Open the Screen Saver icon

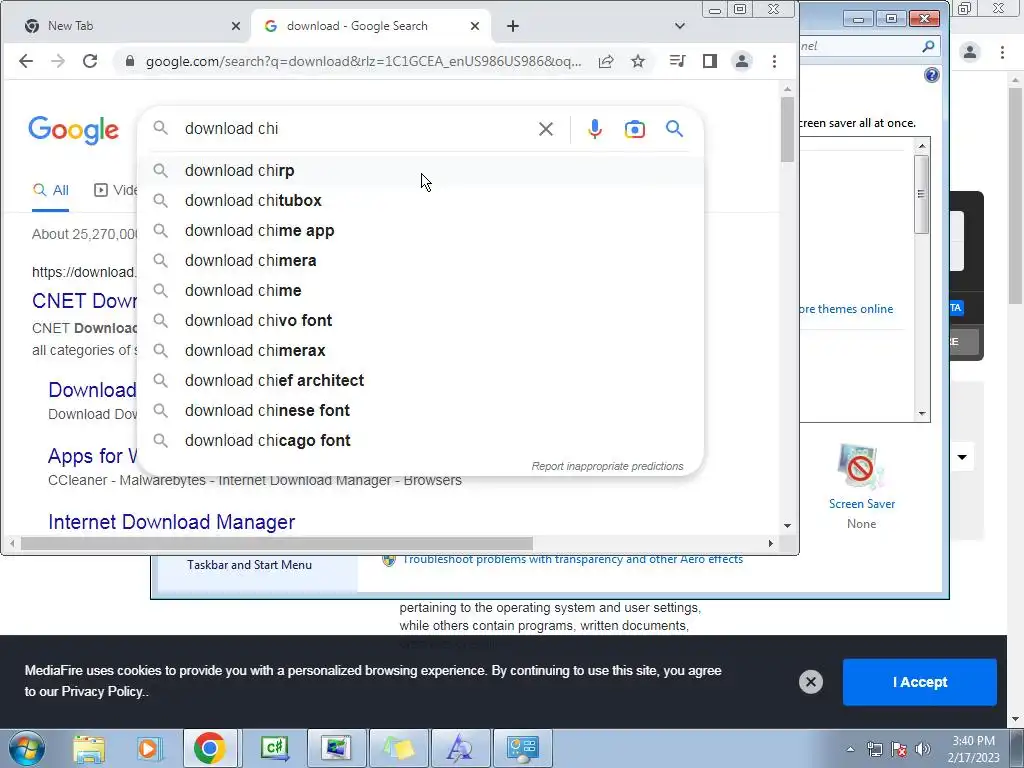coord(861,467)
